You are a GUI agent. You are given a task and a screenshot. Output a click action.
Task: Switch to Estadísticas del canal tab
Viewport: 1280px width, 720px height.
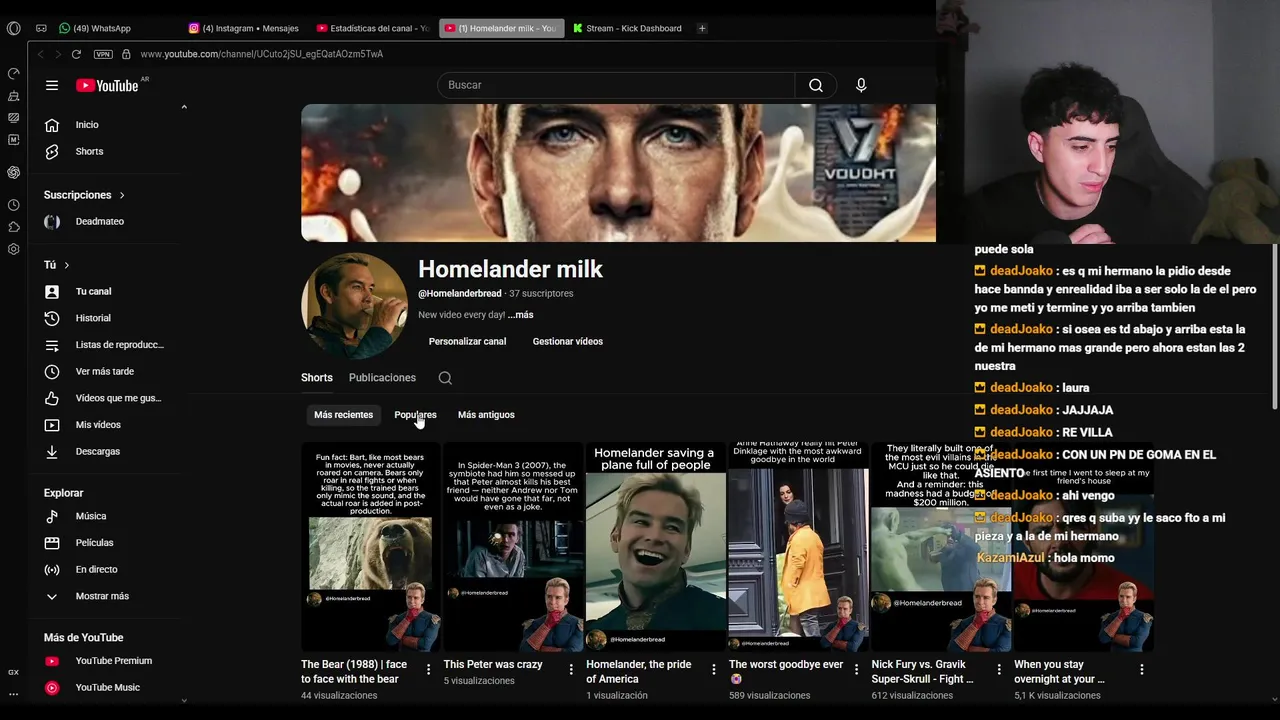coord(372,28)
